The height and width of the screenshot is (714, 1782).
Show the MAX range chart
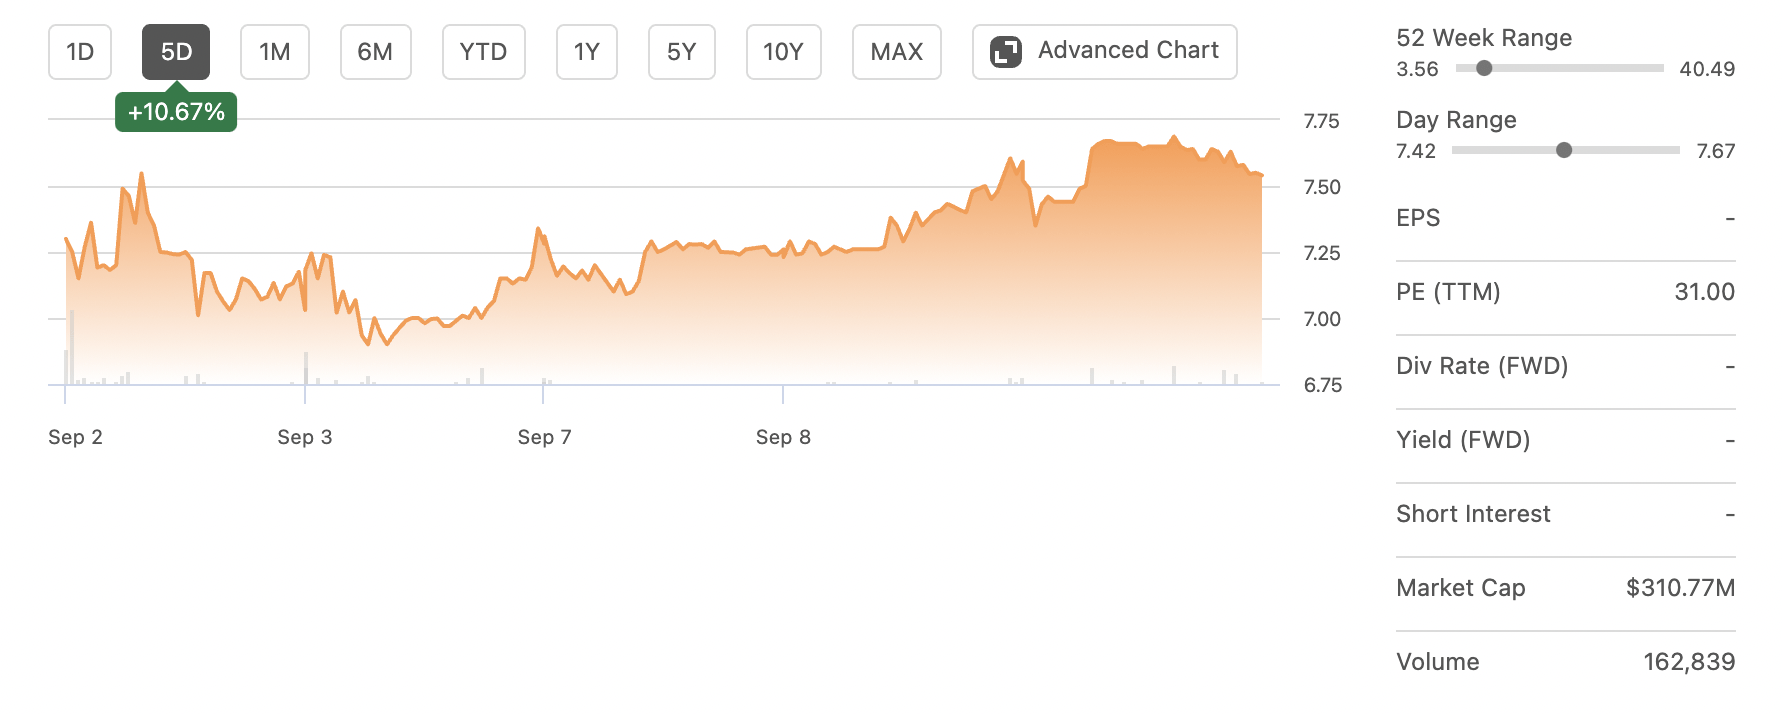pos(896,52)
